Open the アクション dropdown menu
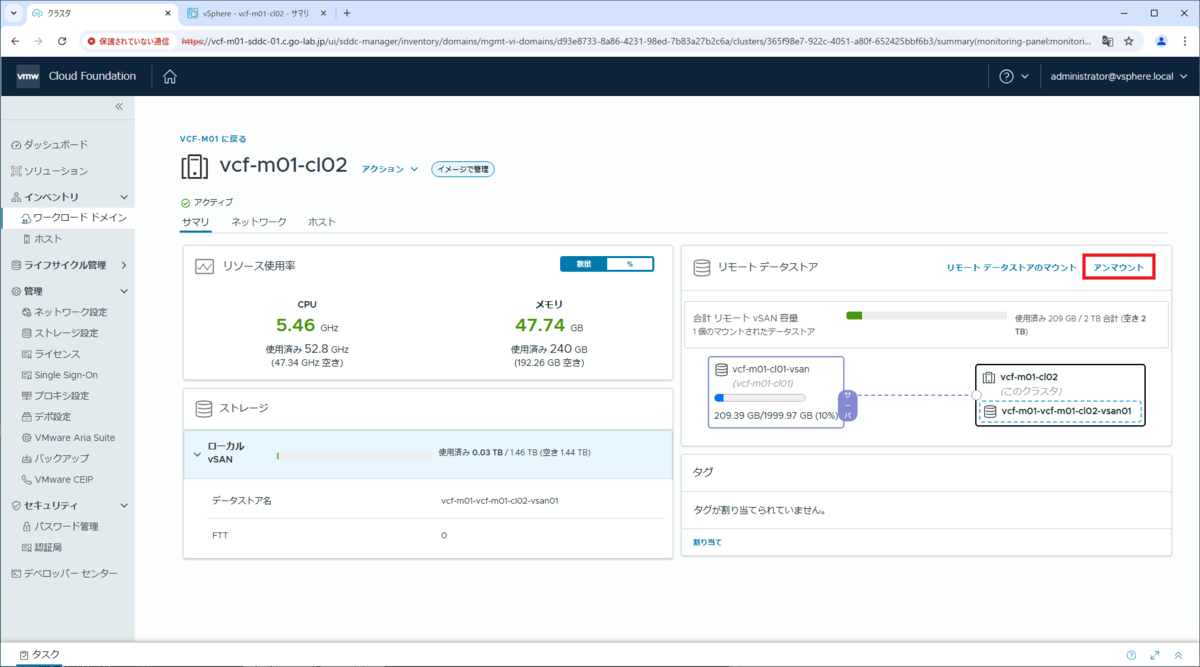This screenshot has height=667, width=1200. (x=390, y=169)
